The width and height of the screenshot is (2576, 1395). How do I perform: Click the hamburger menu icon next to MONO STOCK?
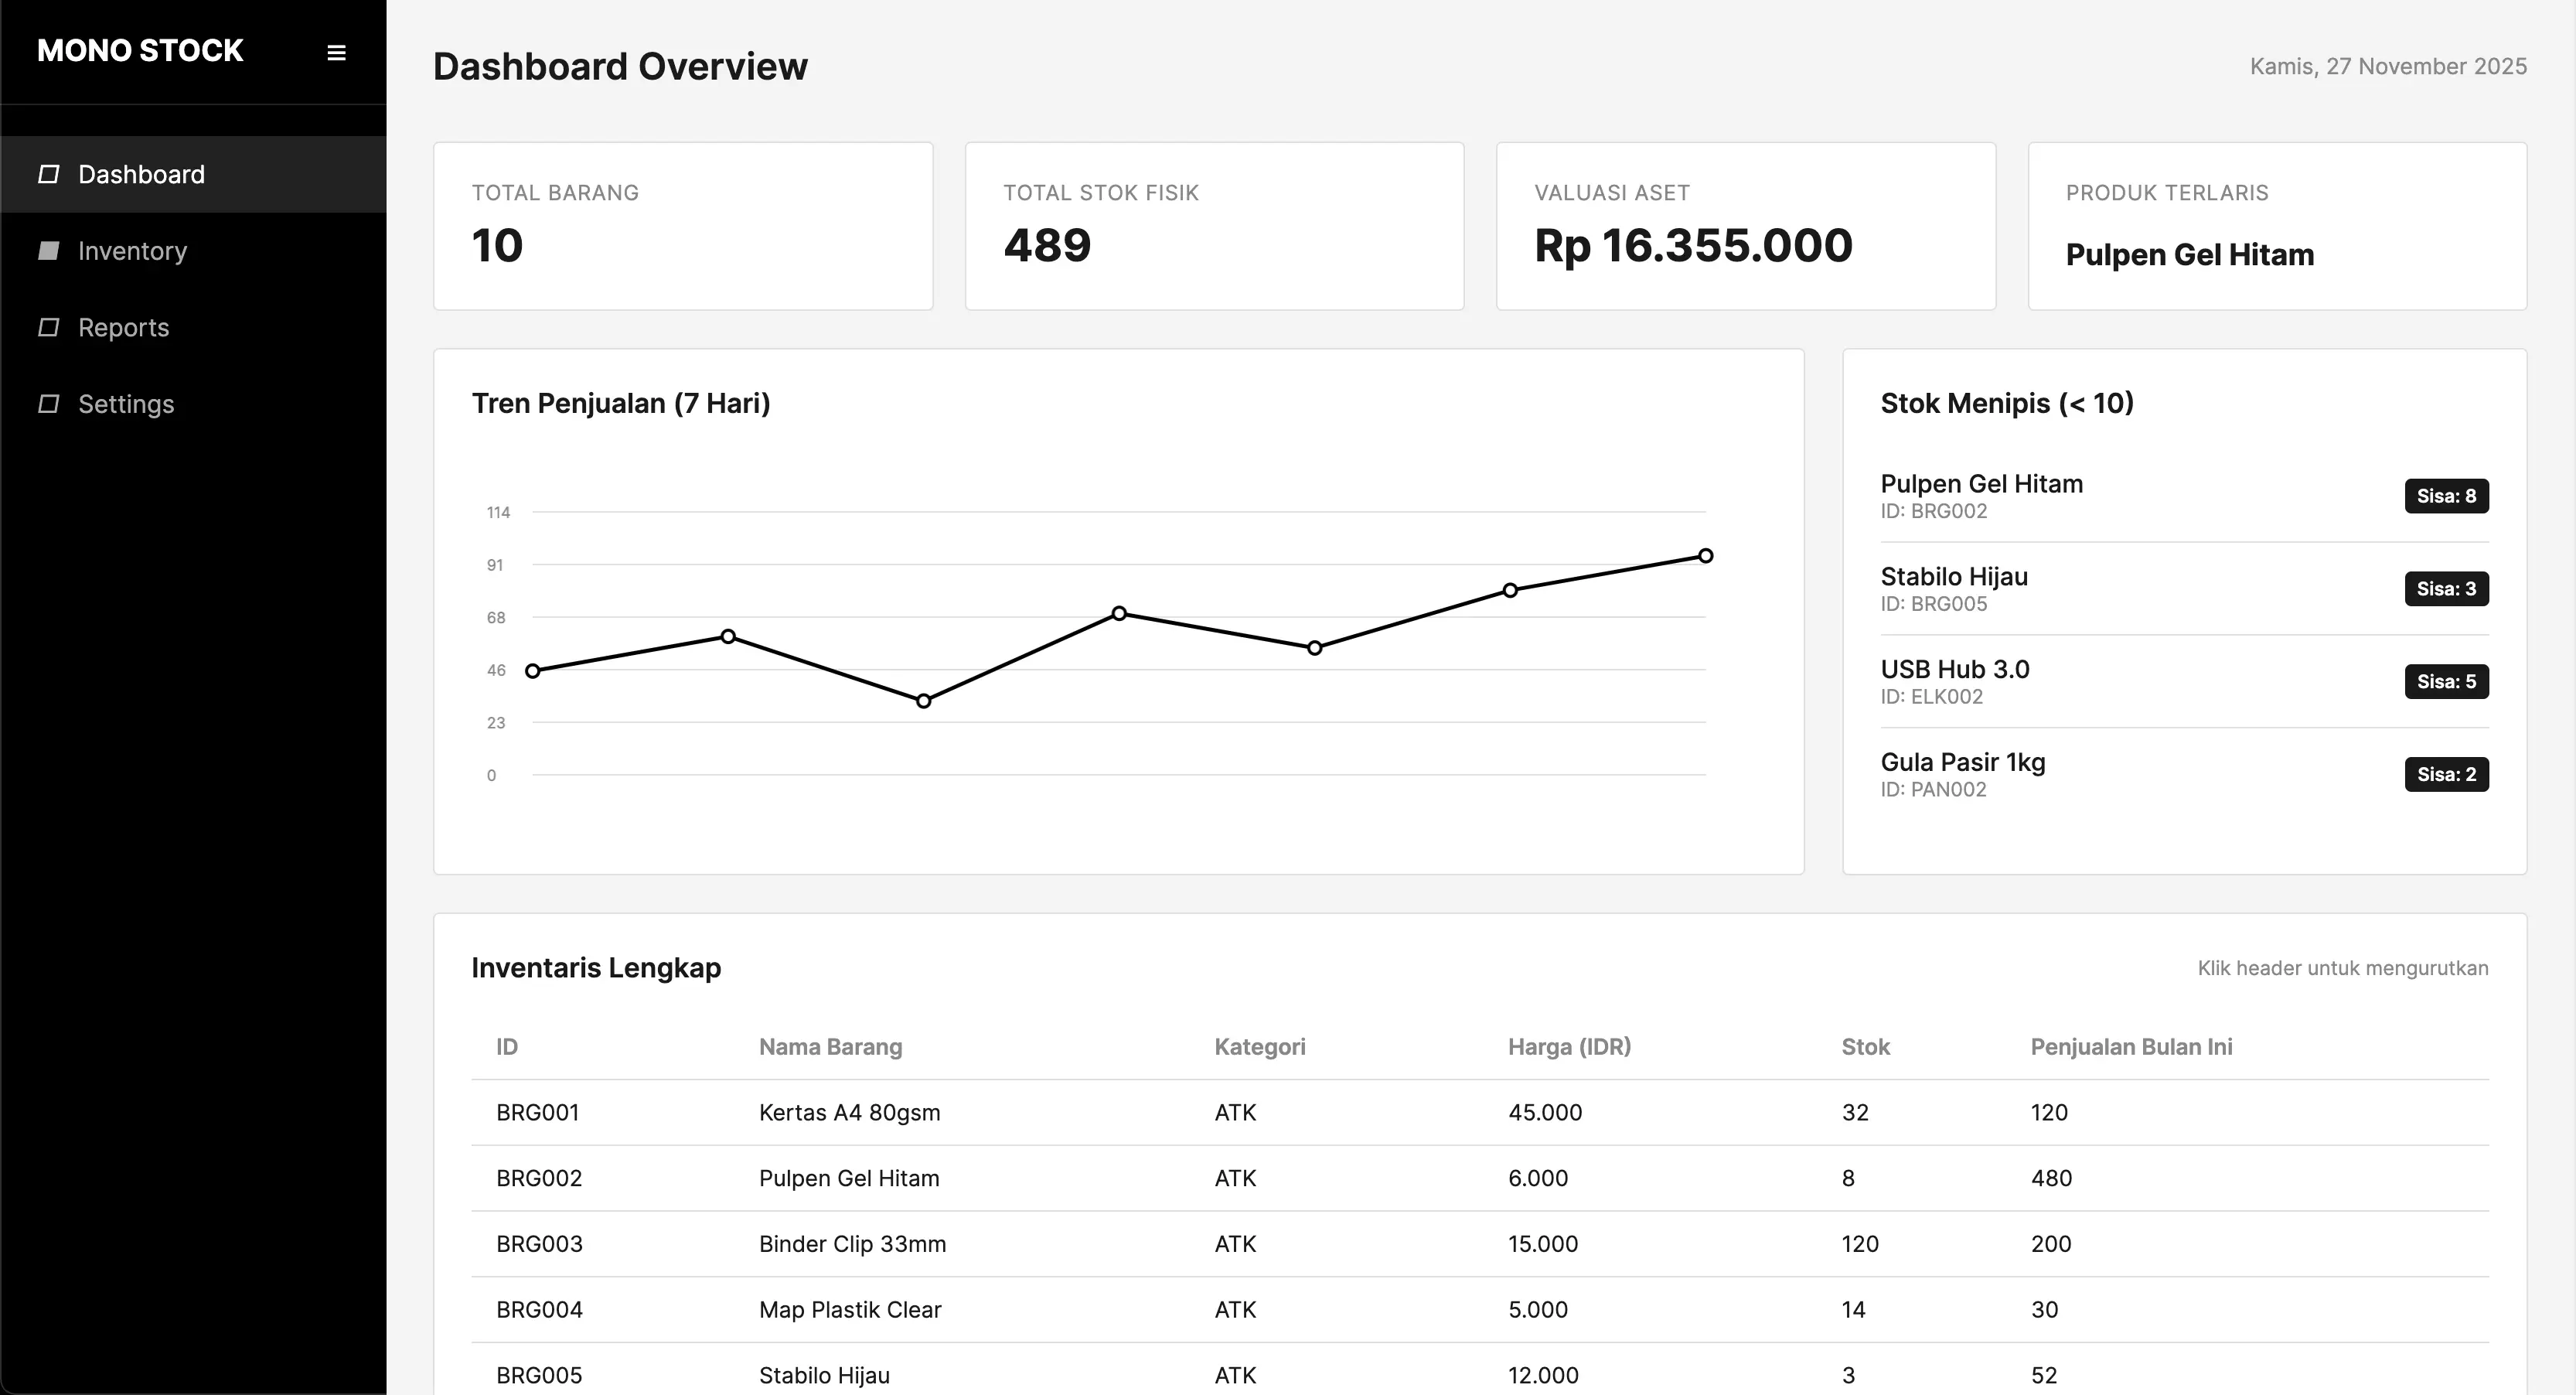[336, 51]
